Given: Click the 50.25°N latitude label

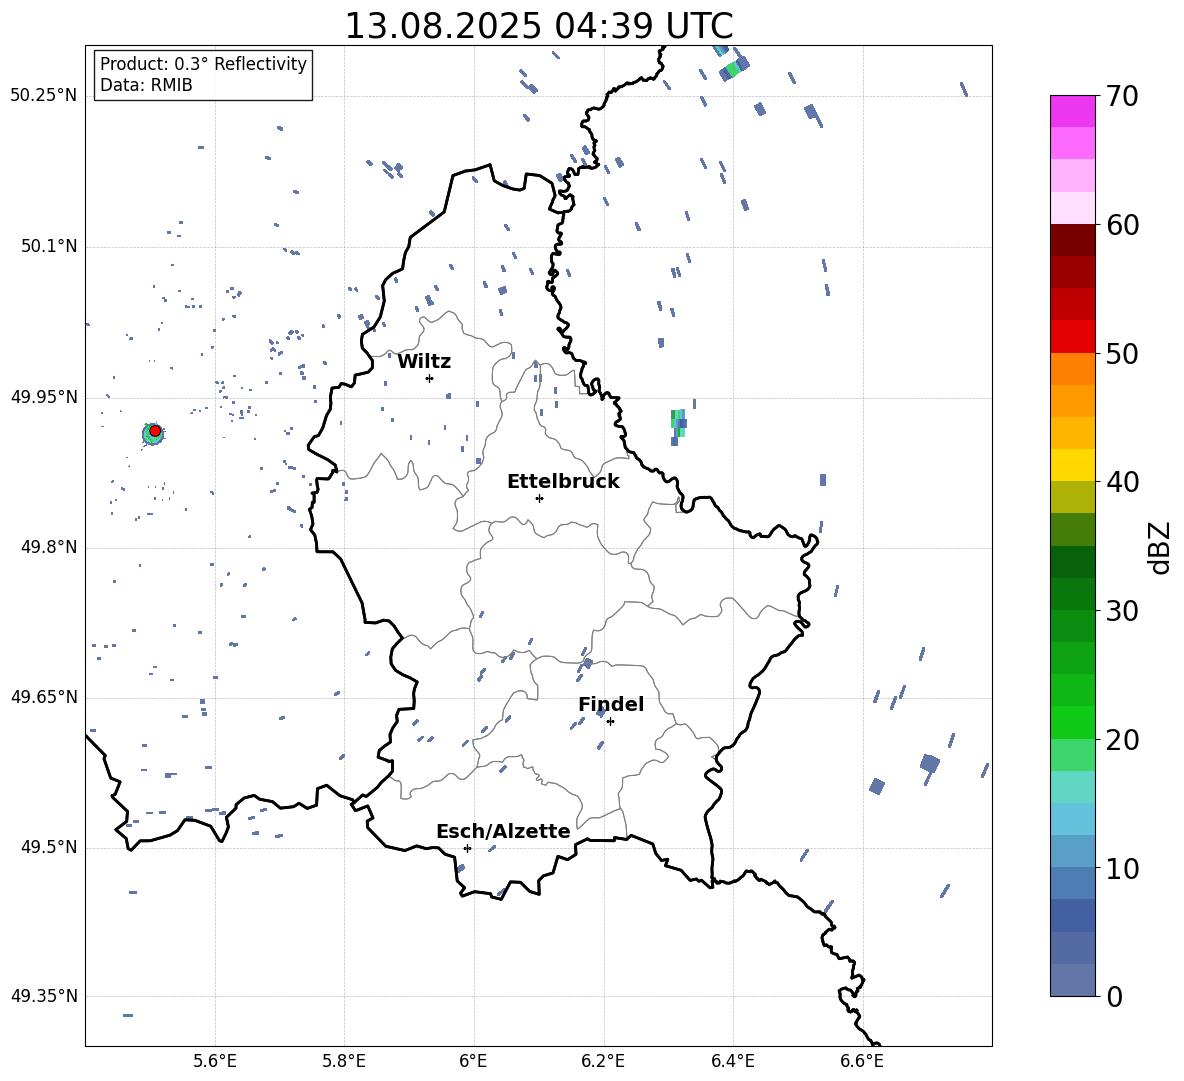Looking at the screenshot, I should pyautogui.click(x=43, y=96).
